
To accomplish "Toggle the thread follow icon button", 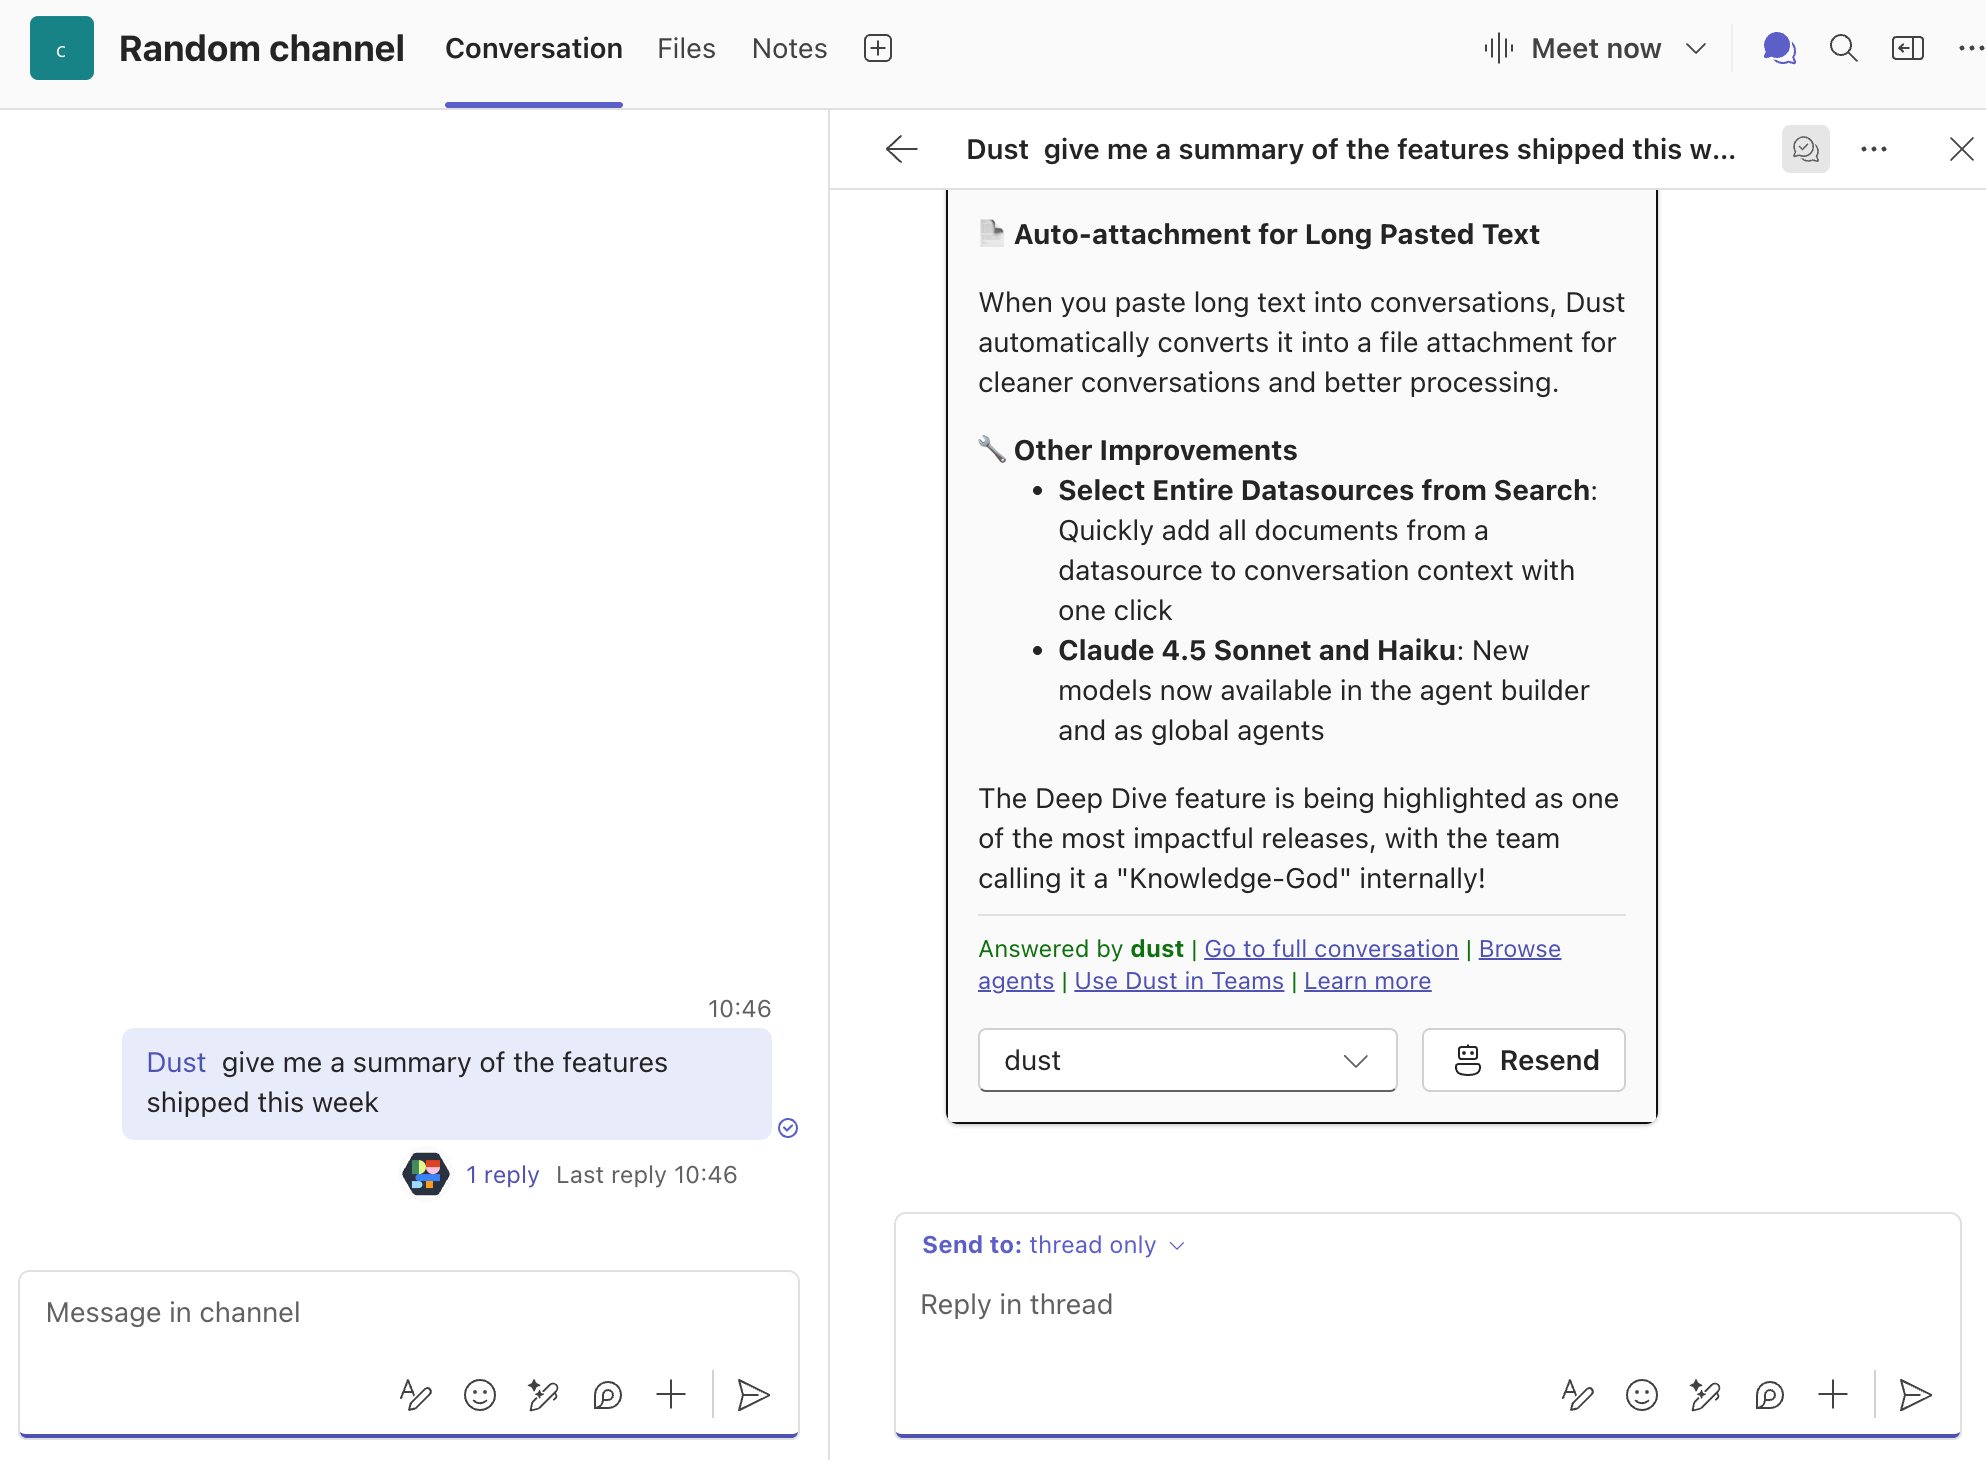I will tap(1805, 149).
